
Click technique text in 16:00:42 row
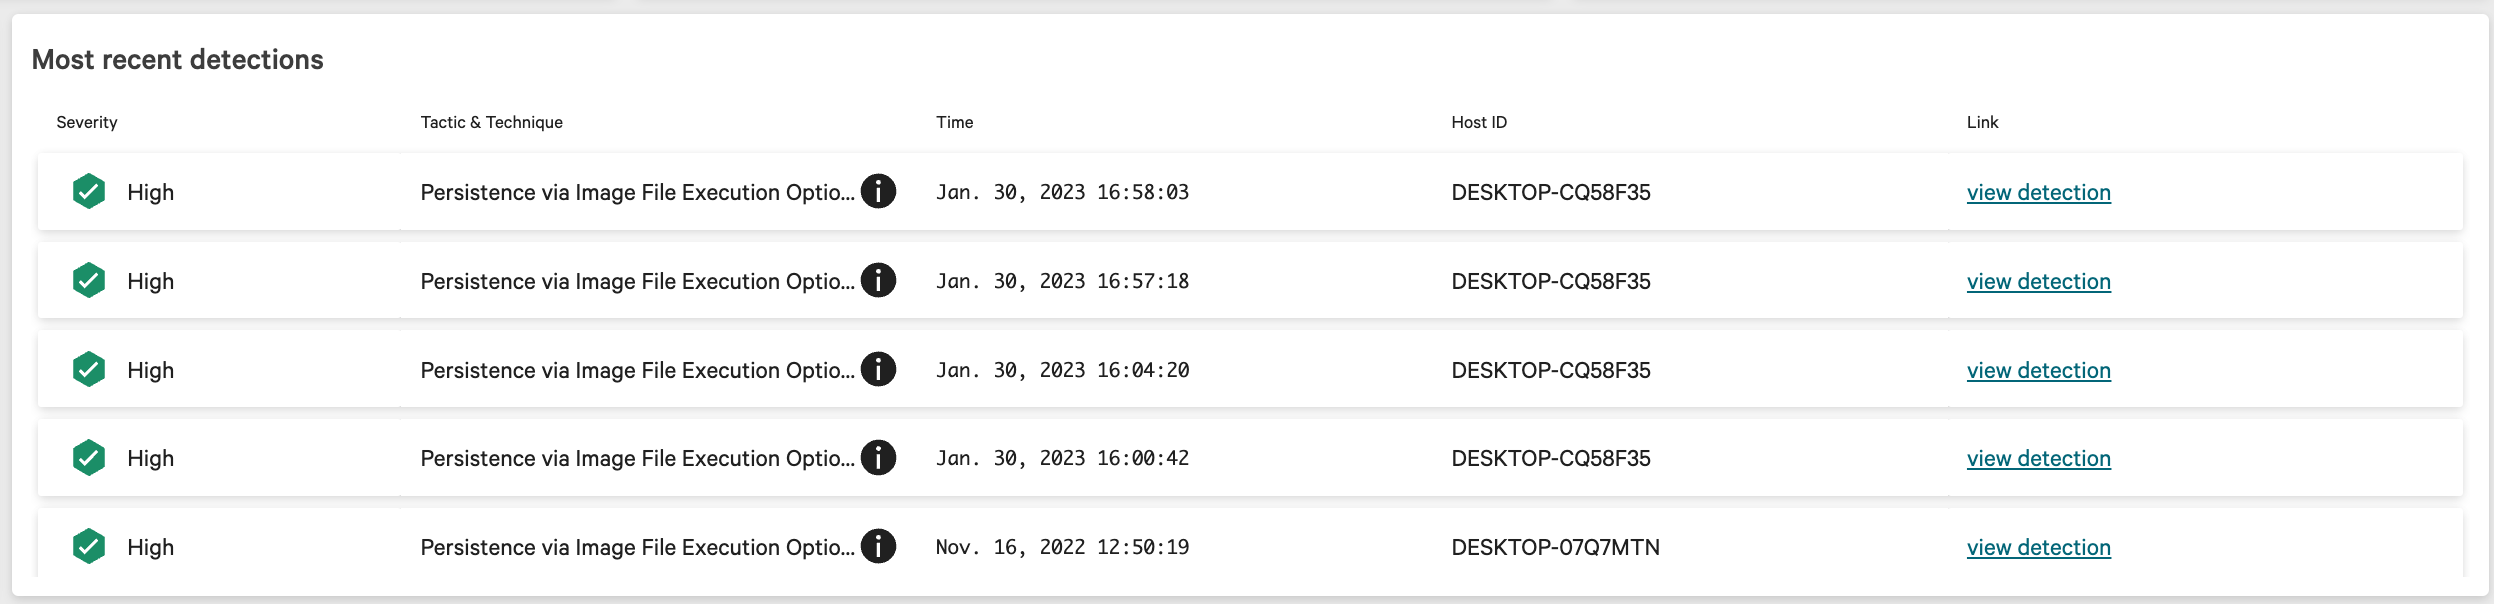(637, 458)
